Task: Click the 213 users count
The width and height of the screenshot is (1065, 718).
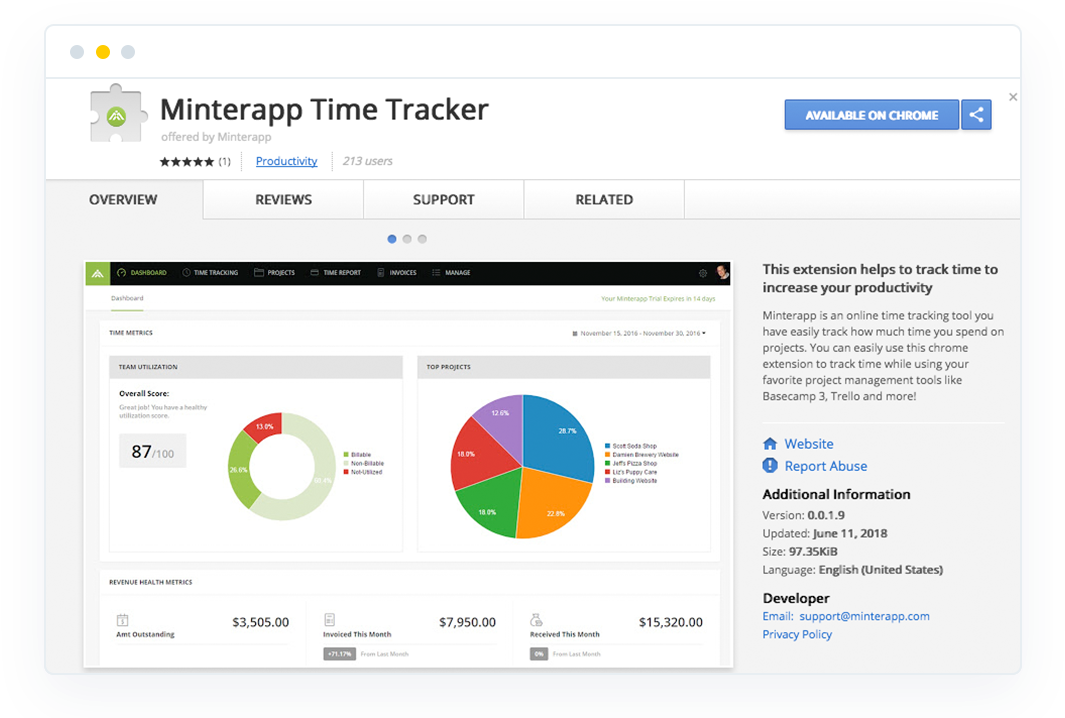Action: [367, 161]
